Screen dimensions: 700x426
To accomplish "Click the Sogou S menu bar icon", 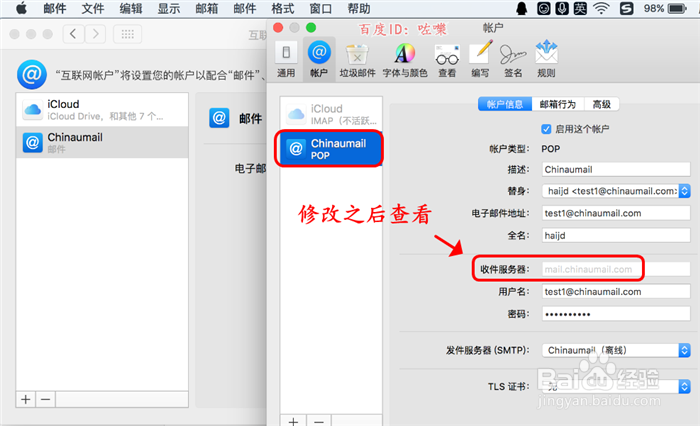I will click(626, 8).
